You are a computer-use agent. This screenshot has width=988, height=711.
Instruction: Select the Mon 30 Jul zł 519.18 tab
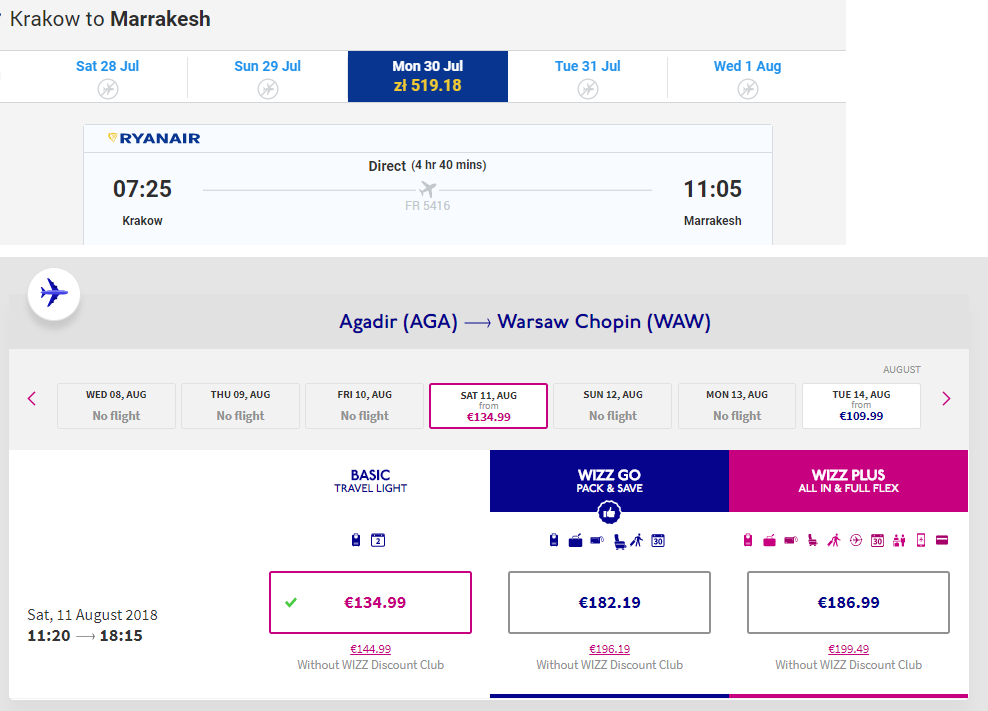tap(428, 76)
